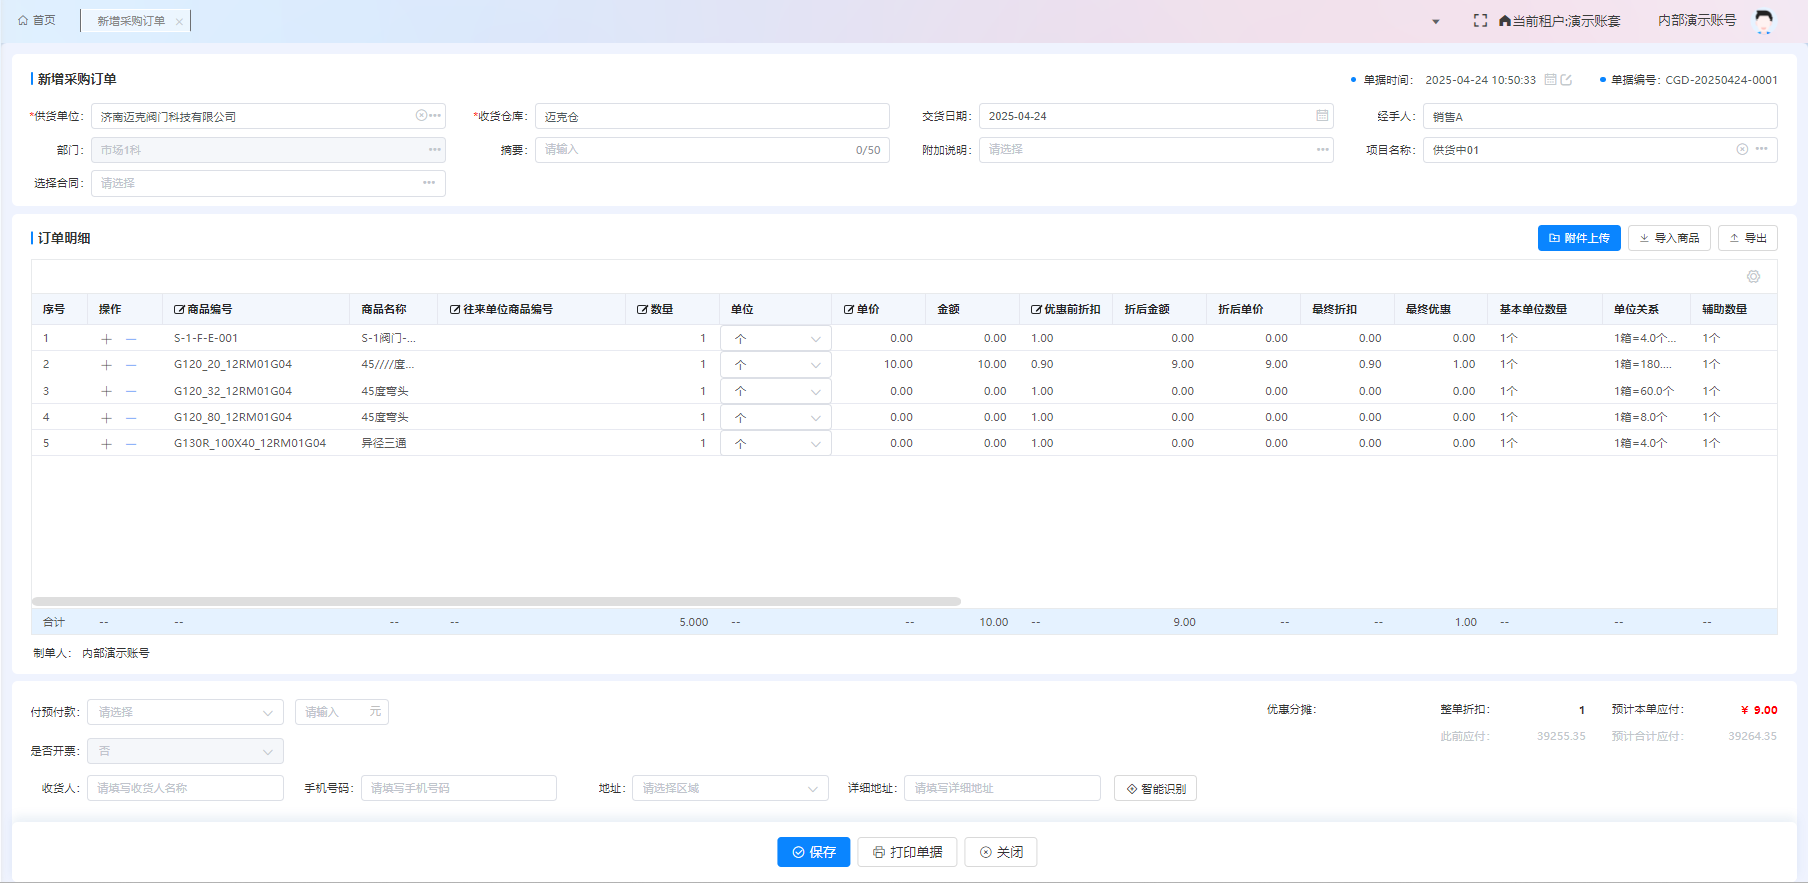Open the tab list dropdown arrow in header

coord(1435,21)
